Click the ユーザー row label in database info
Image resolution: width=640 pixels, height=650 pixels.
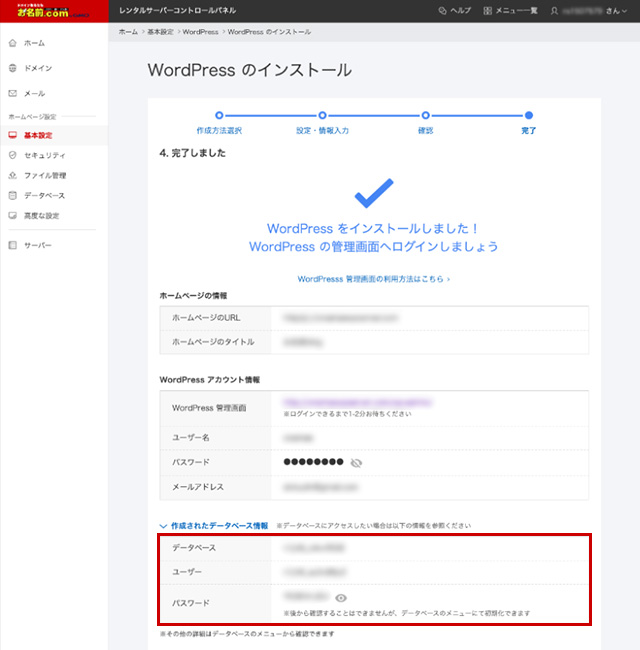pyautogui.click(x=187, y=572)
